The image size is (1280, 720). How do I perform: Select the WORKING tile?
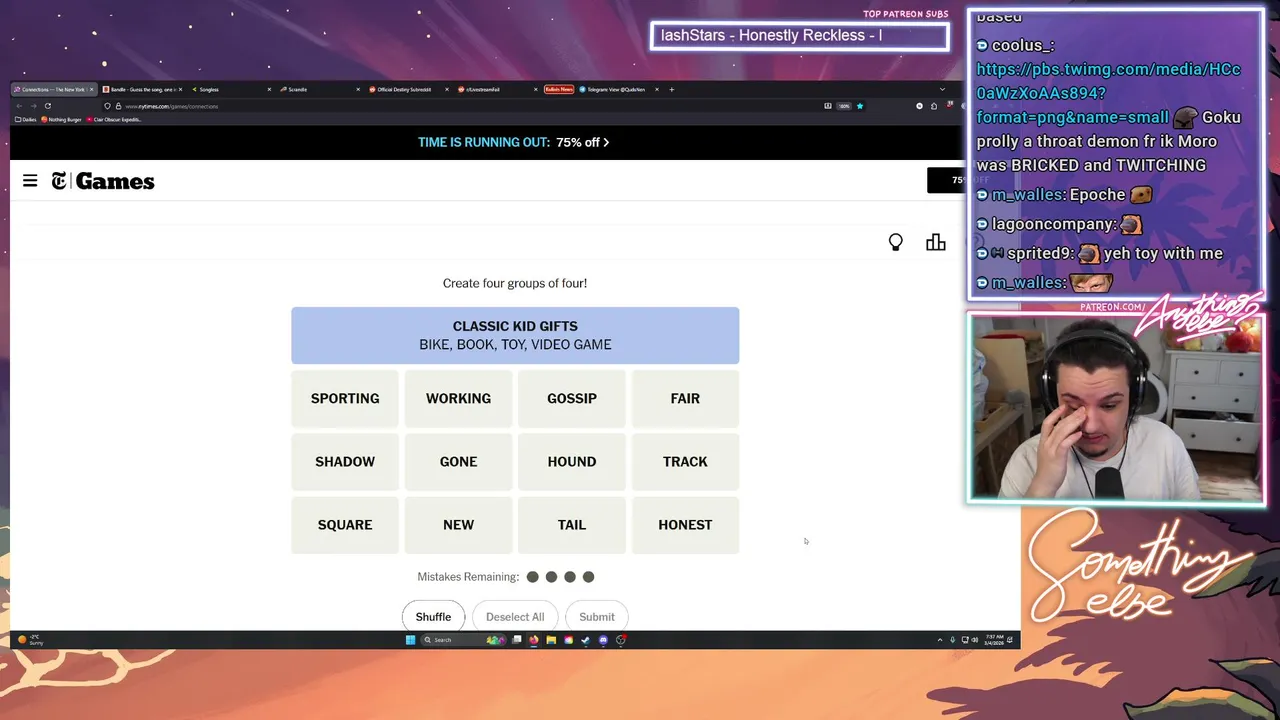[458, 398]
